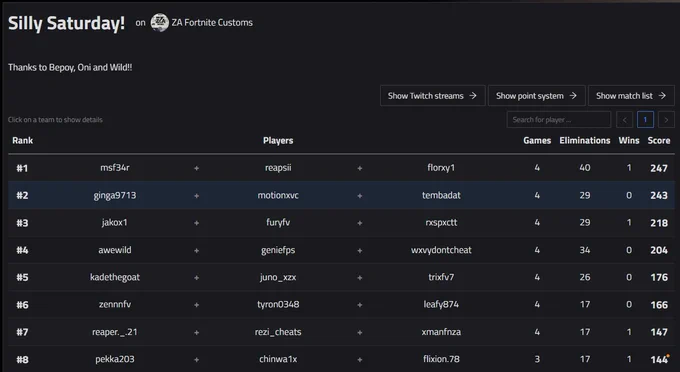Select player tyron0348
This screenshot has width=680, height=372.
pos(278,304)
